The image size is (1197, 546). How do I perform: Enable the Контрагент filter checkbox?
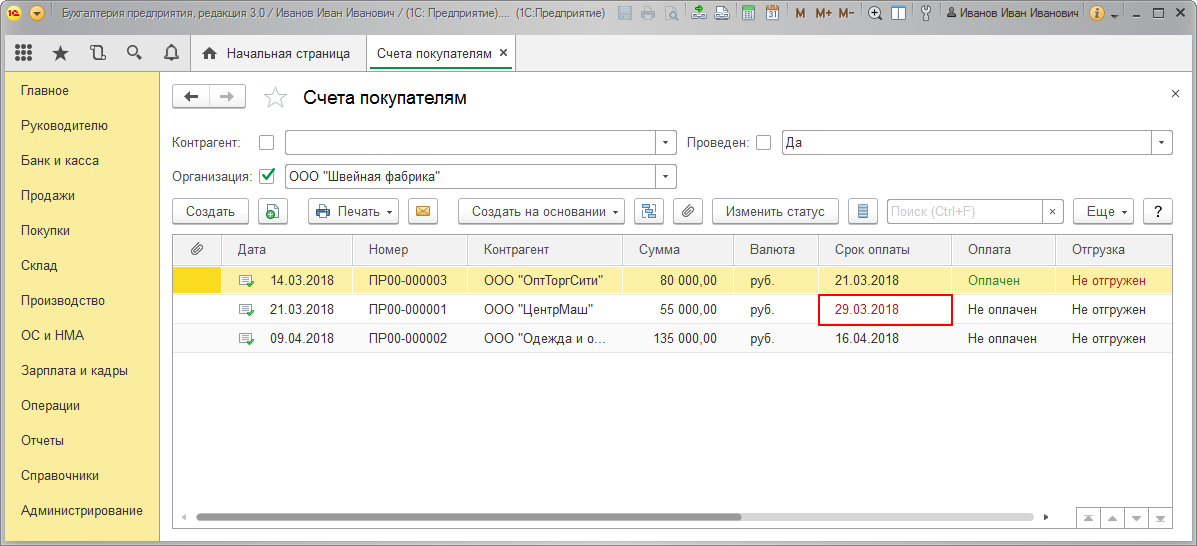[x=266, y=143]
